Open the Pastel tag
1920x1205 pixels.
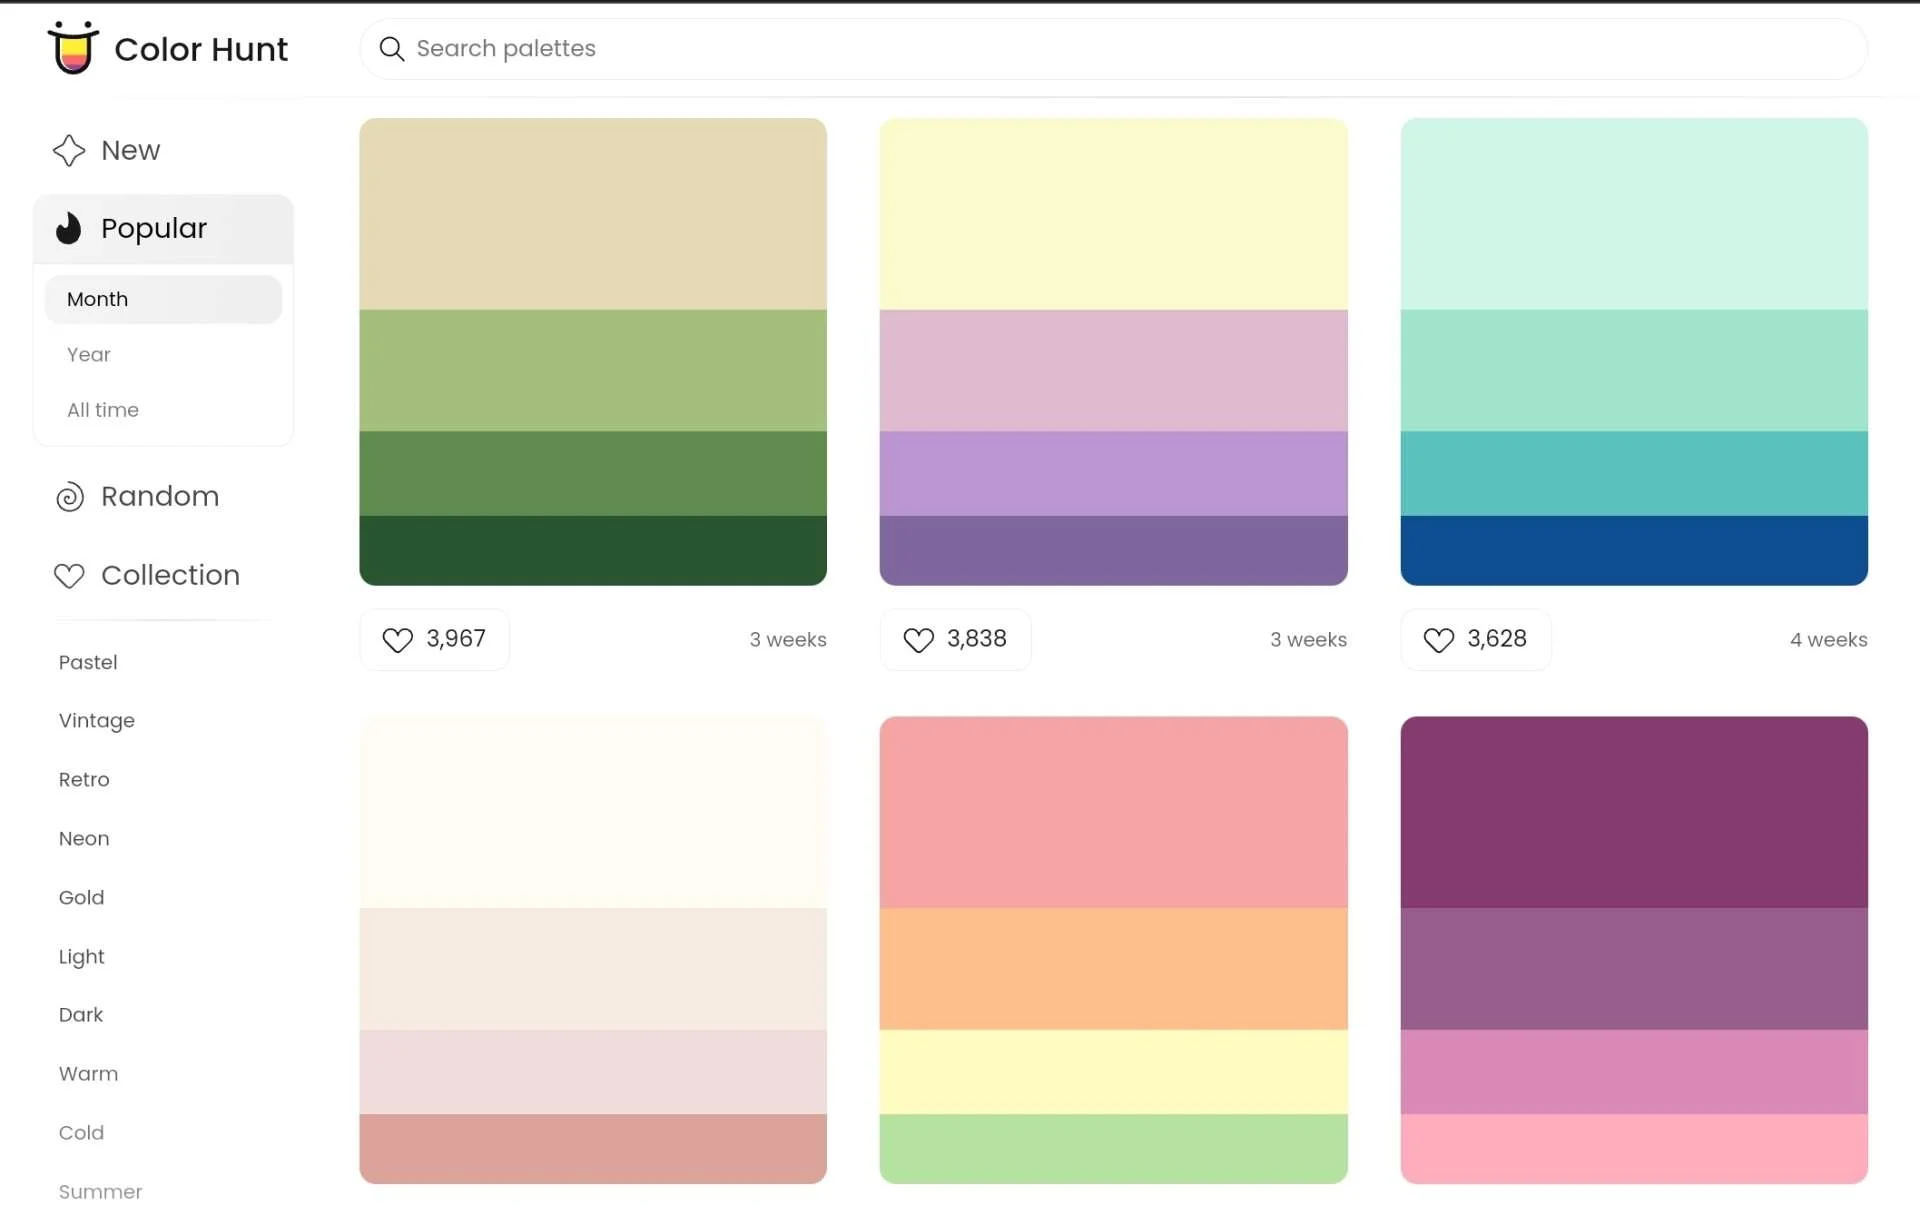coord(88,662)
